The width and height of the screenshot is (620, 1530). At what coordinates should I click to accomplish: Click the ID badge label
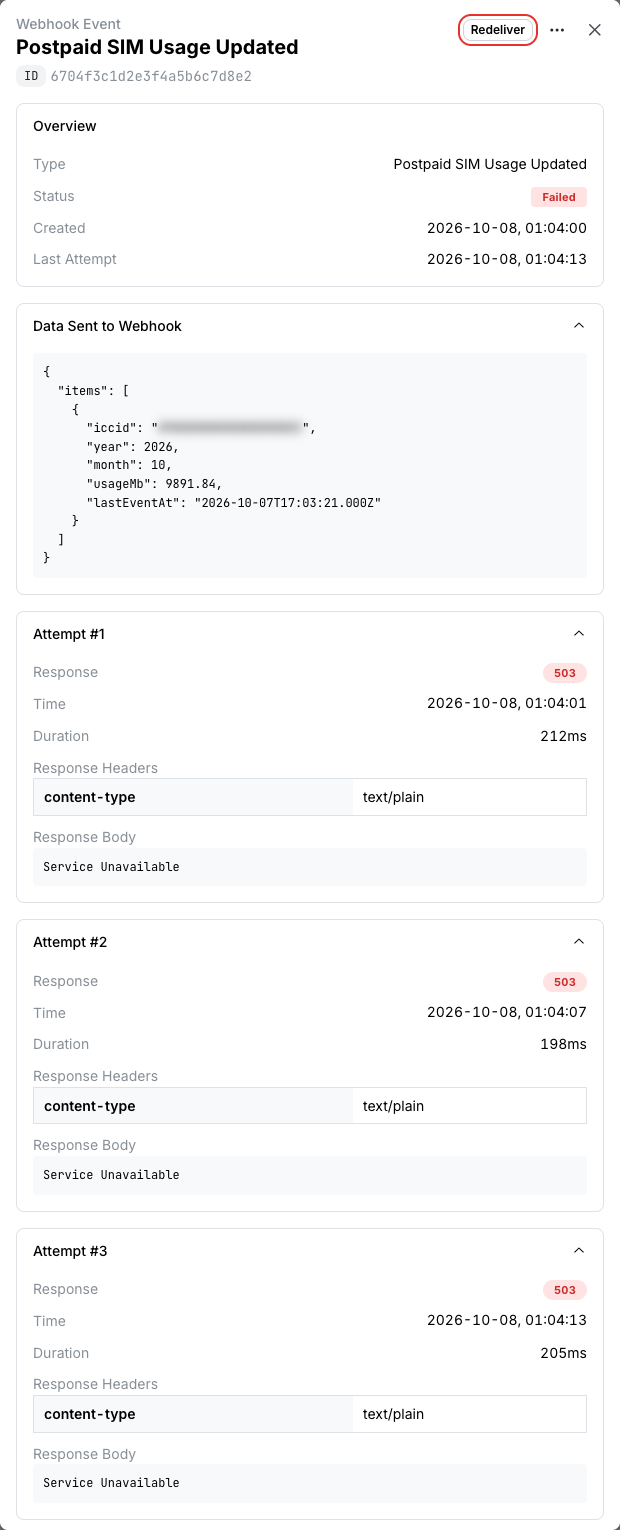pos(31,76)
